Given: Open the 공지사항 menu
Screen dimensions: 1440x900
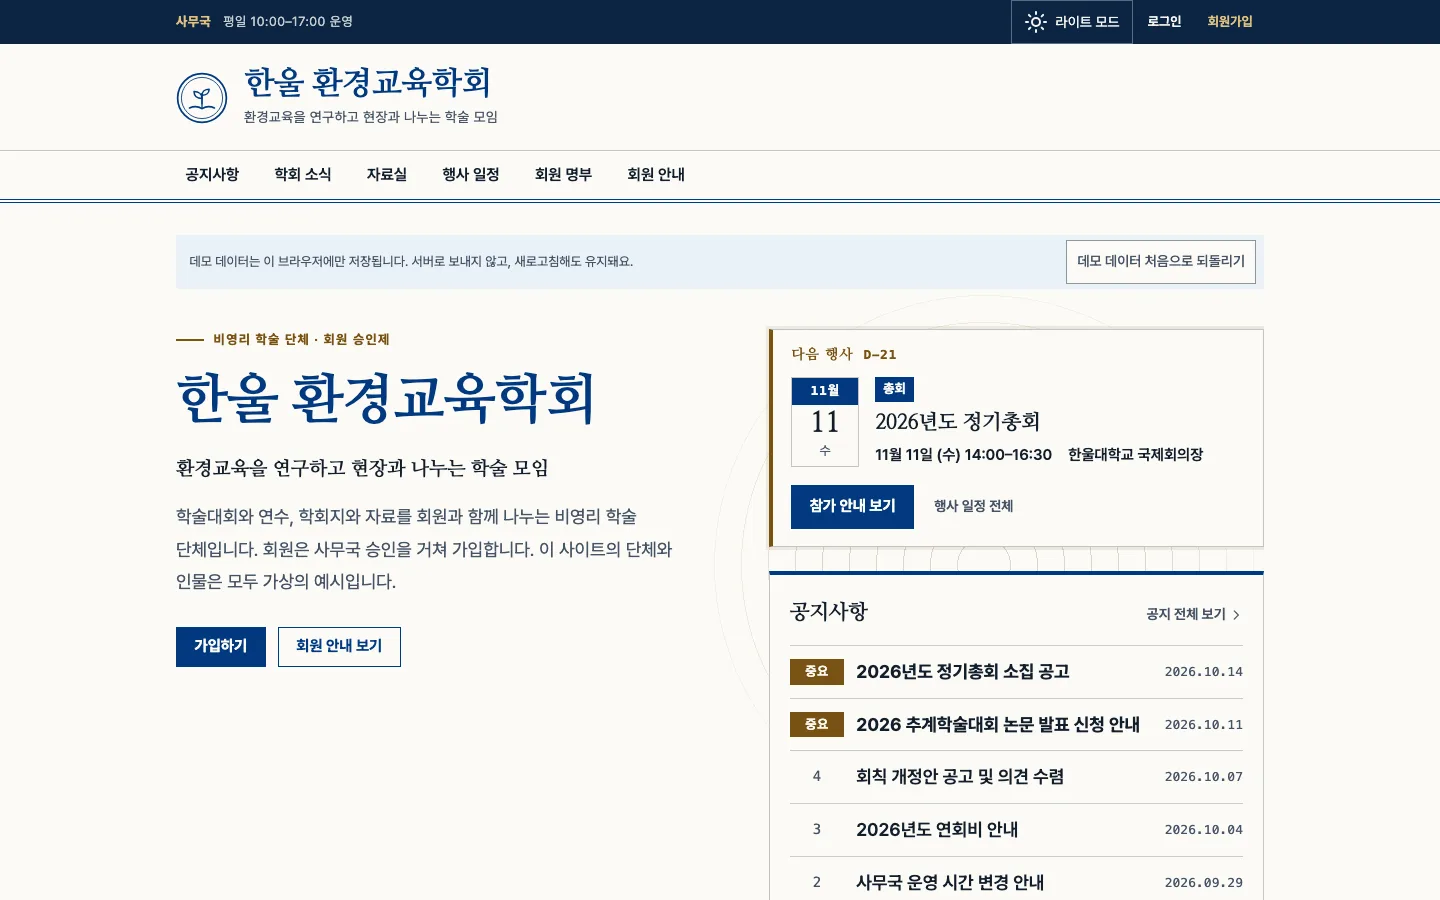Looking at the screenshot, I should 212,175.
